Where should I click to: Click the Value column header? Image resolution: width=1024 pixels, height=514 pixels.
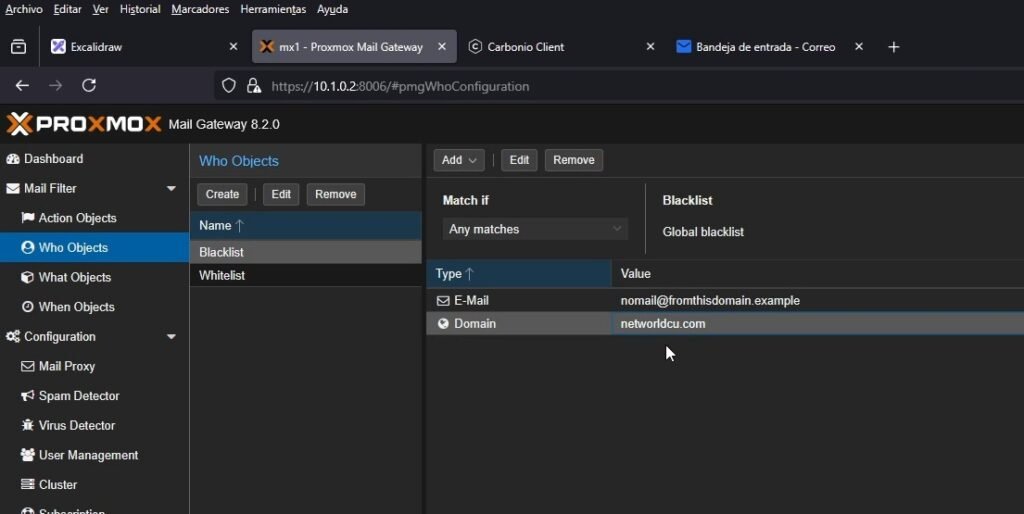[x=818, y=274]
